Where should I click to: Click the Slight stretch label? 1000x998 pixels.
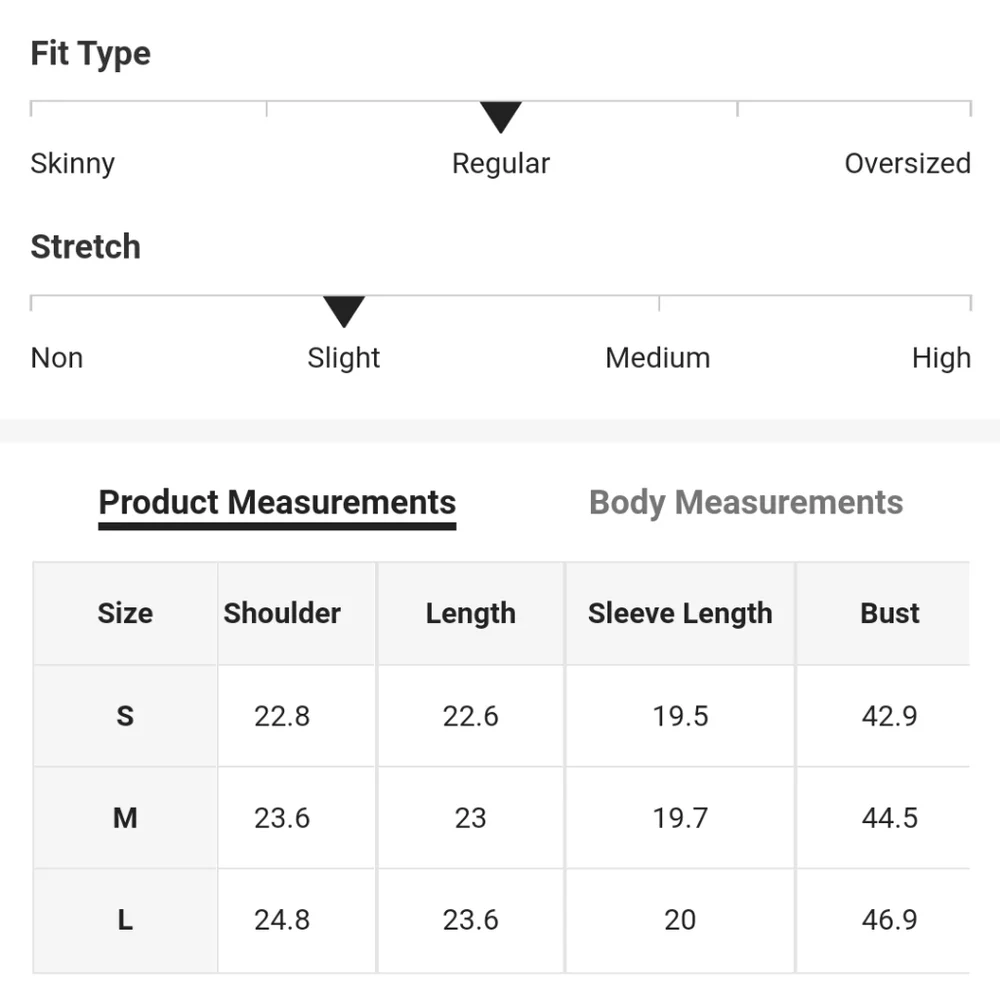(x=344, y=357)
